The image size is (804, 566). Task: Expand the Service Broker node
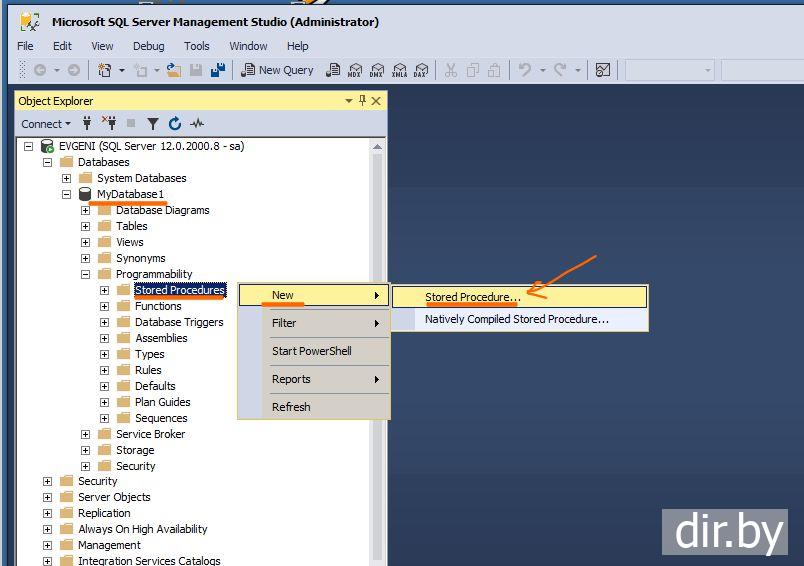pyautogui.click(x=86, y=434)
